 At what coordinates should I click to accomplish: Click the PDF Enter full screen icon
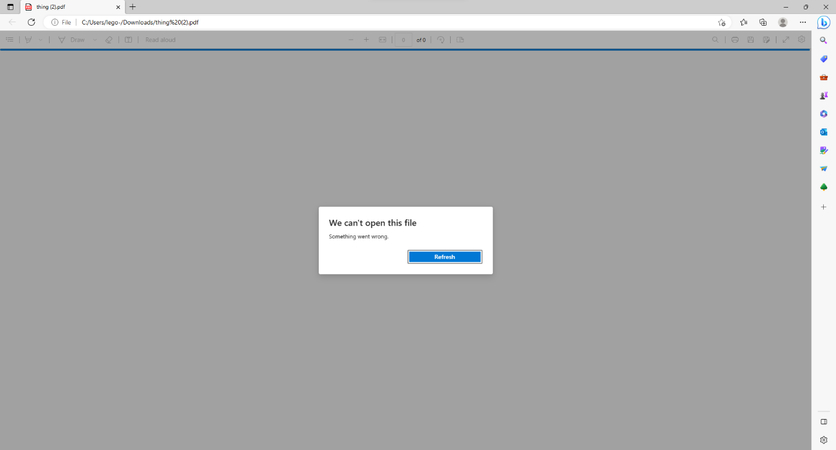(x=786, y=39)
